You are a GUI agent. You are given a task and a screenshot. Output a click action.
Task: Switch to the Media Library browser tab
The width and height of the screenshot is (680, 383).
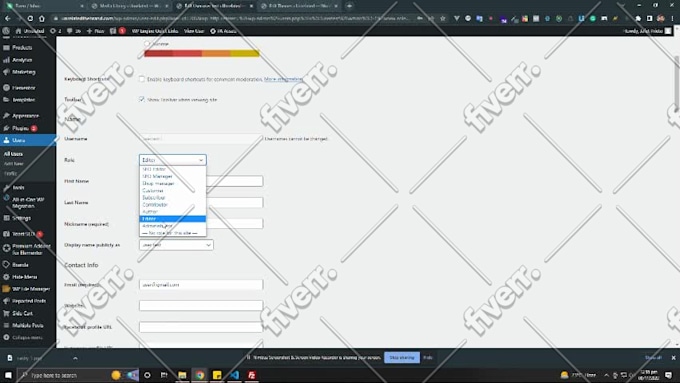tap(129, 6)
